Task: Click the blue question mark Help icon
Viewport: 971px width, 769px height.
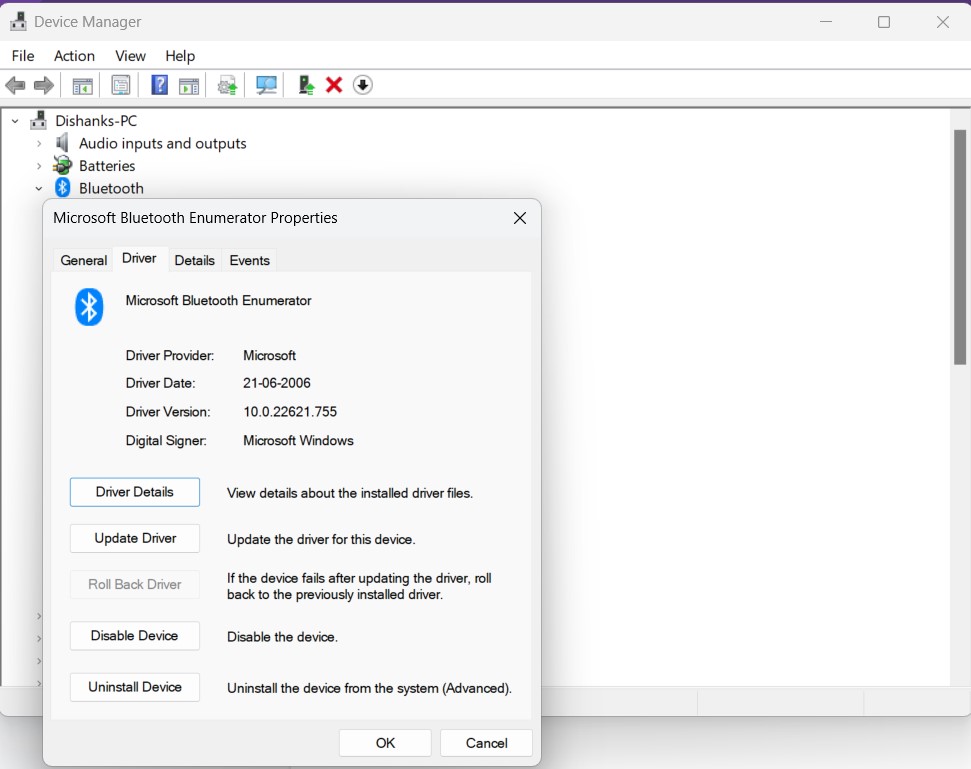Action: coord(159,86)
